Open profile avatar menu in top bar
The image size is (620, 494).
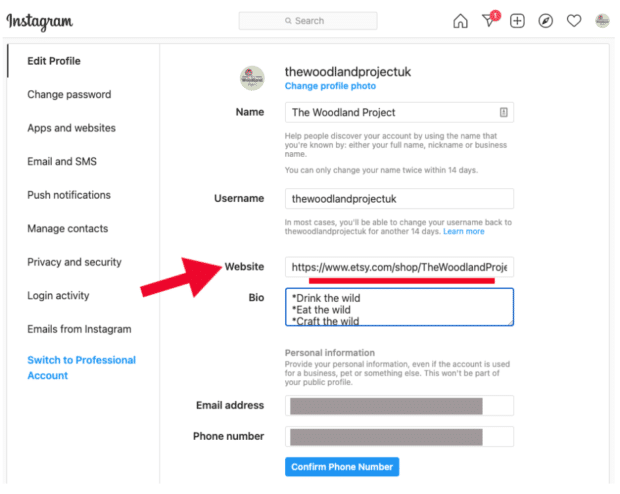(x=602, y=21)
